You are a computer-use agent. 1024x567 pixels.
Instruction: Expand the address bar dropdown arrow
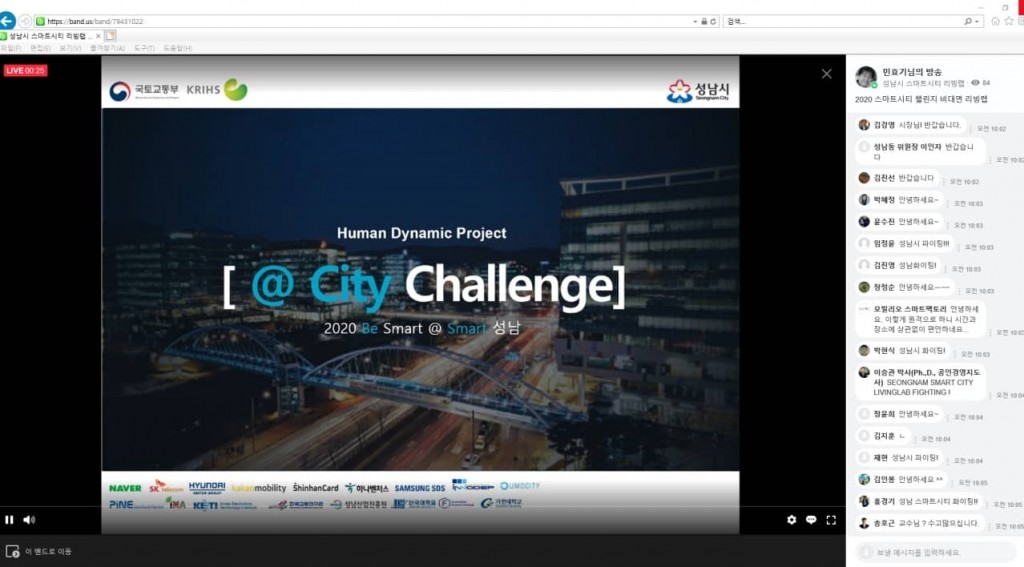tap(695, 21)
